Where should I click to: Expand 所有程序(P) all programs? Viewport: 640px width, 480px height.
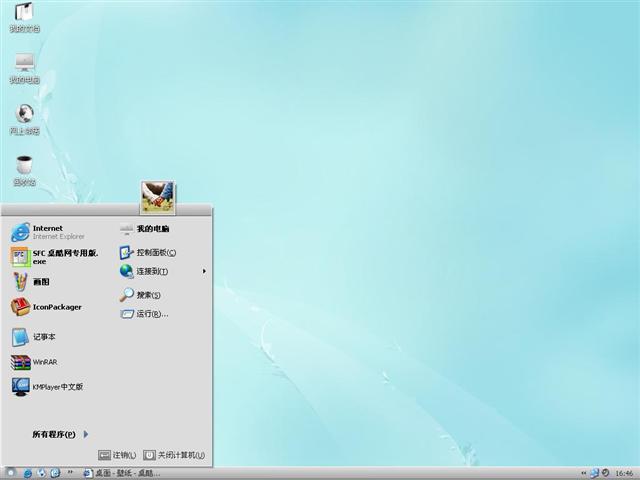coord(60,434)
